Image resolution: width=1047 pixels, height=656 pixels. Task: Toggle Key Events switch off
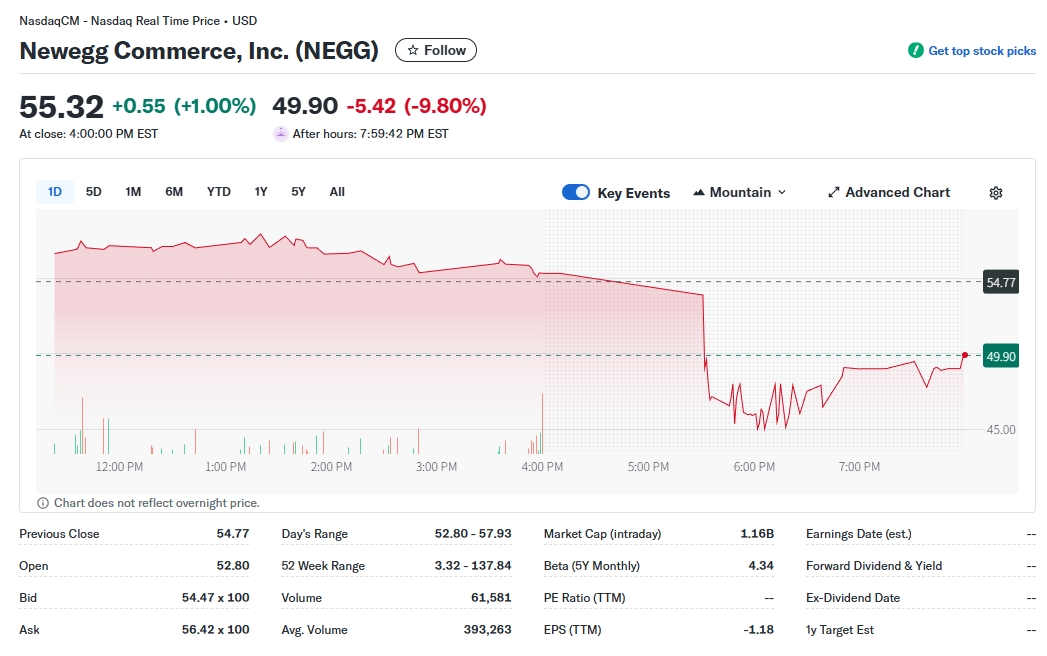point(576,192)
